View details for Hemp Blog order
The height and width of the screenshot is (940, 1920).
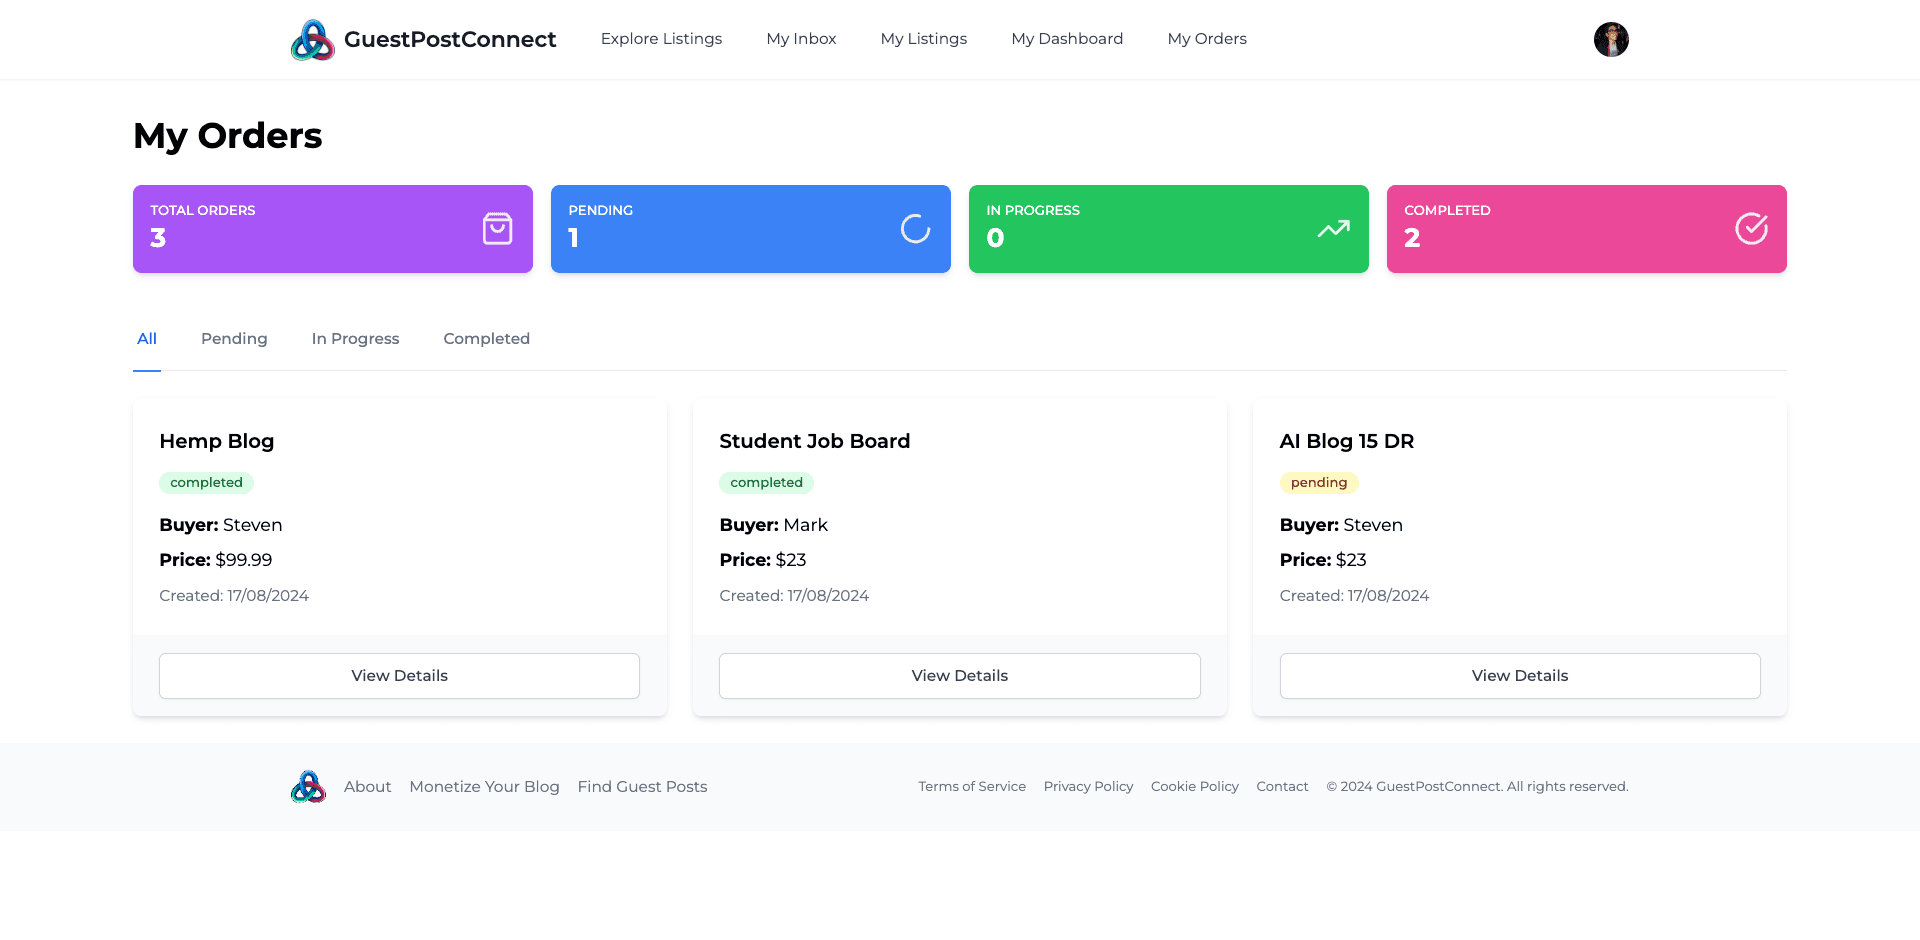399,676
